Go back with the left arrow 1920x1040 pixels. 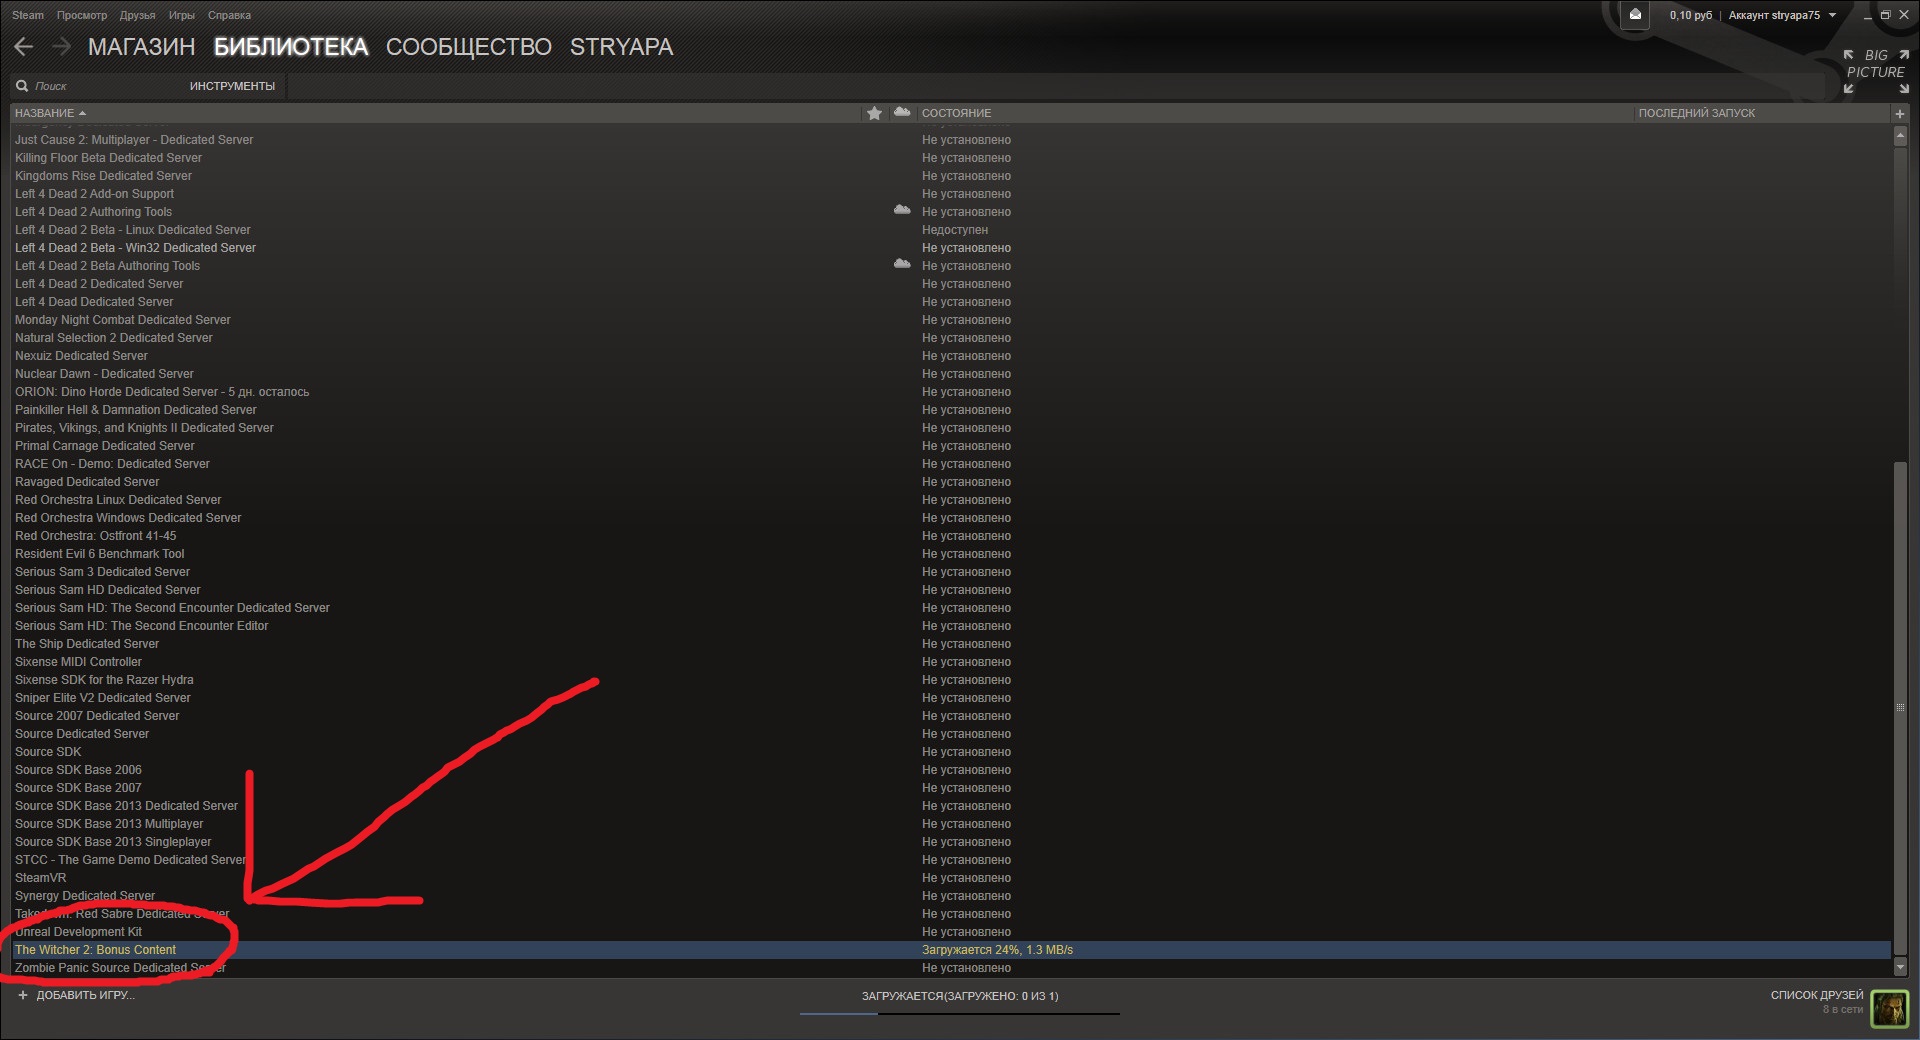click(x=24, y=47)
